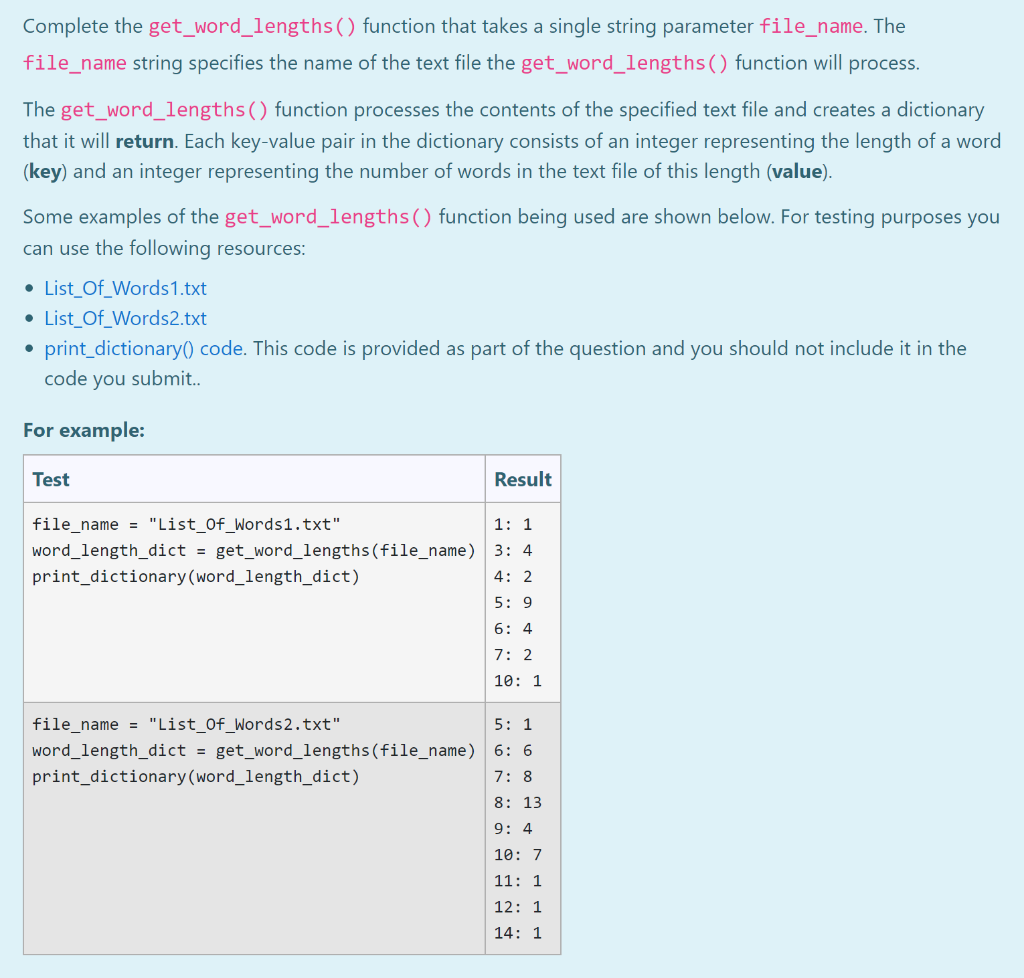
Task: Select the word_length_dict assignment in first example
Action: tap(253, 550)
